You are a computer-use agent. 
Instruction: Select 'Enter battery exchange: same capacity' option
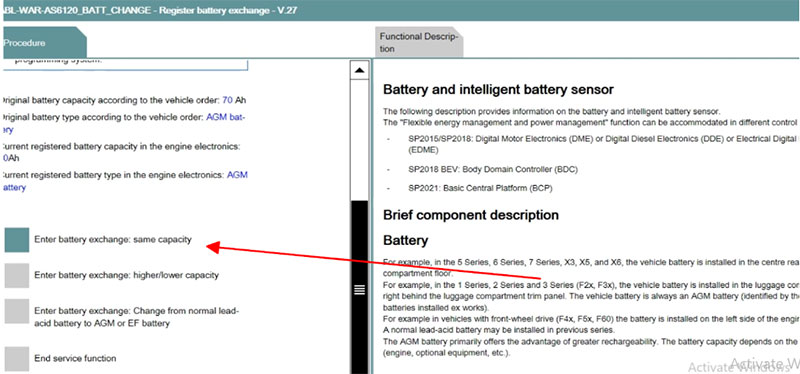click(x=17, y=240)
